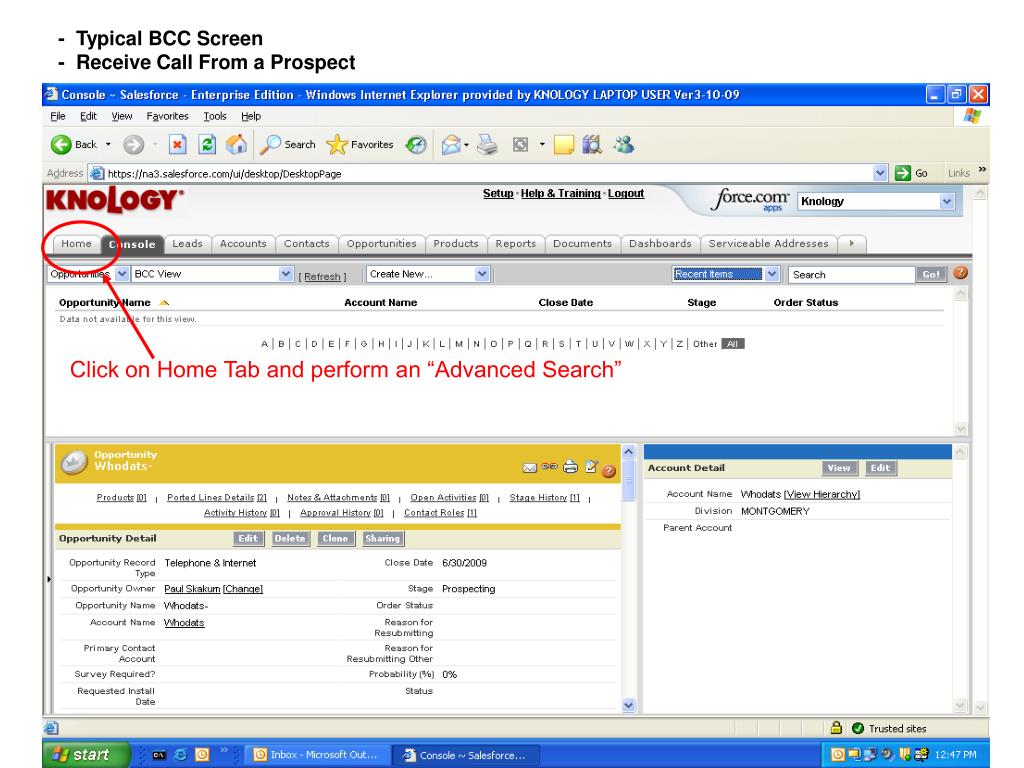Open the Opportunities tab
Viewport: 1024px width, 768px height.
pos(381,244)
